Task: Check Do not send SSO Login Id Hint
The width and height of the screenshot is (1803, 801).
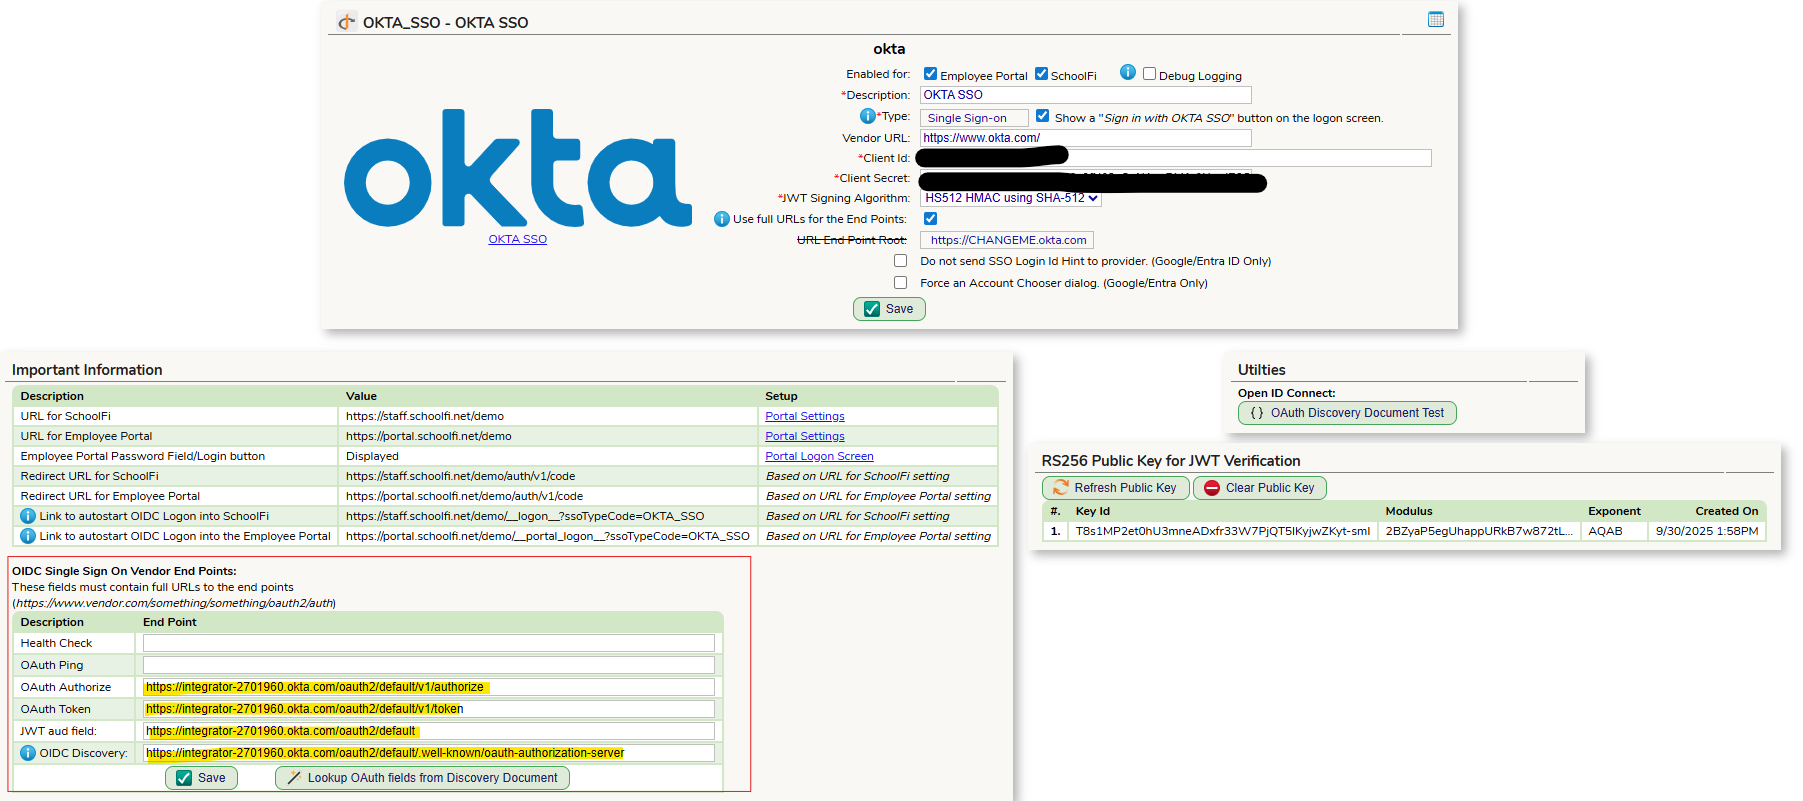Action: coord(901,261)
